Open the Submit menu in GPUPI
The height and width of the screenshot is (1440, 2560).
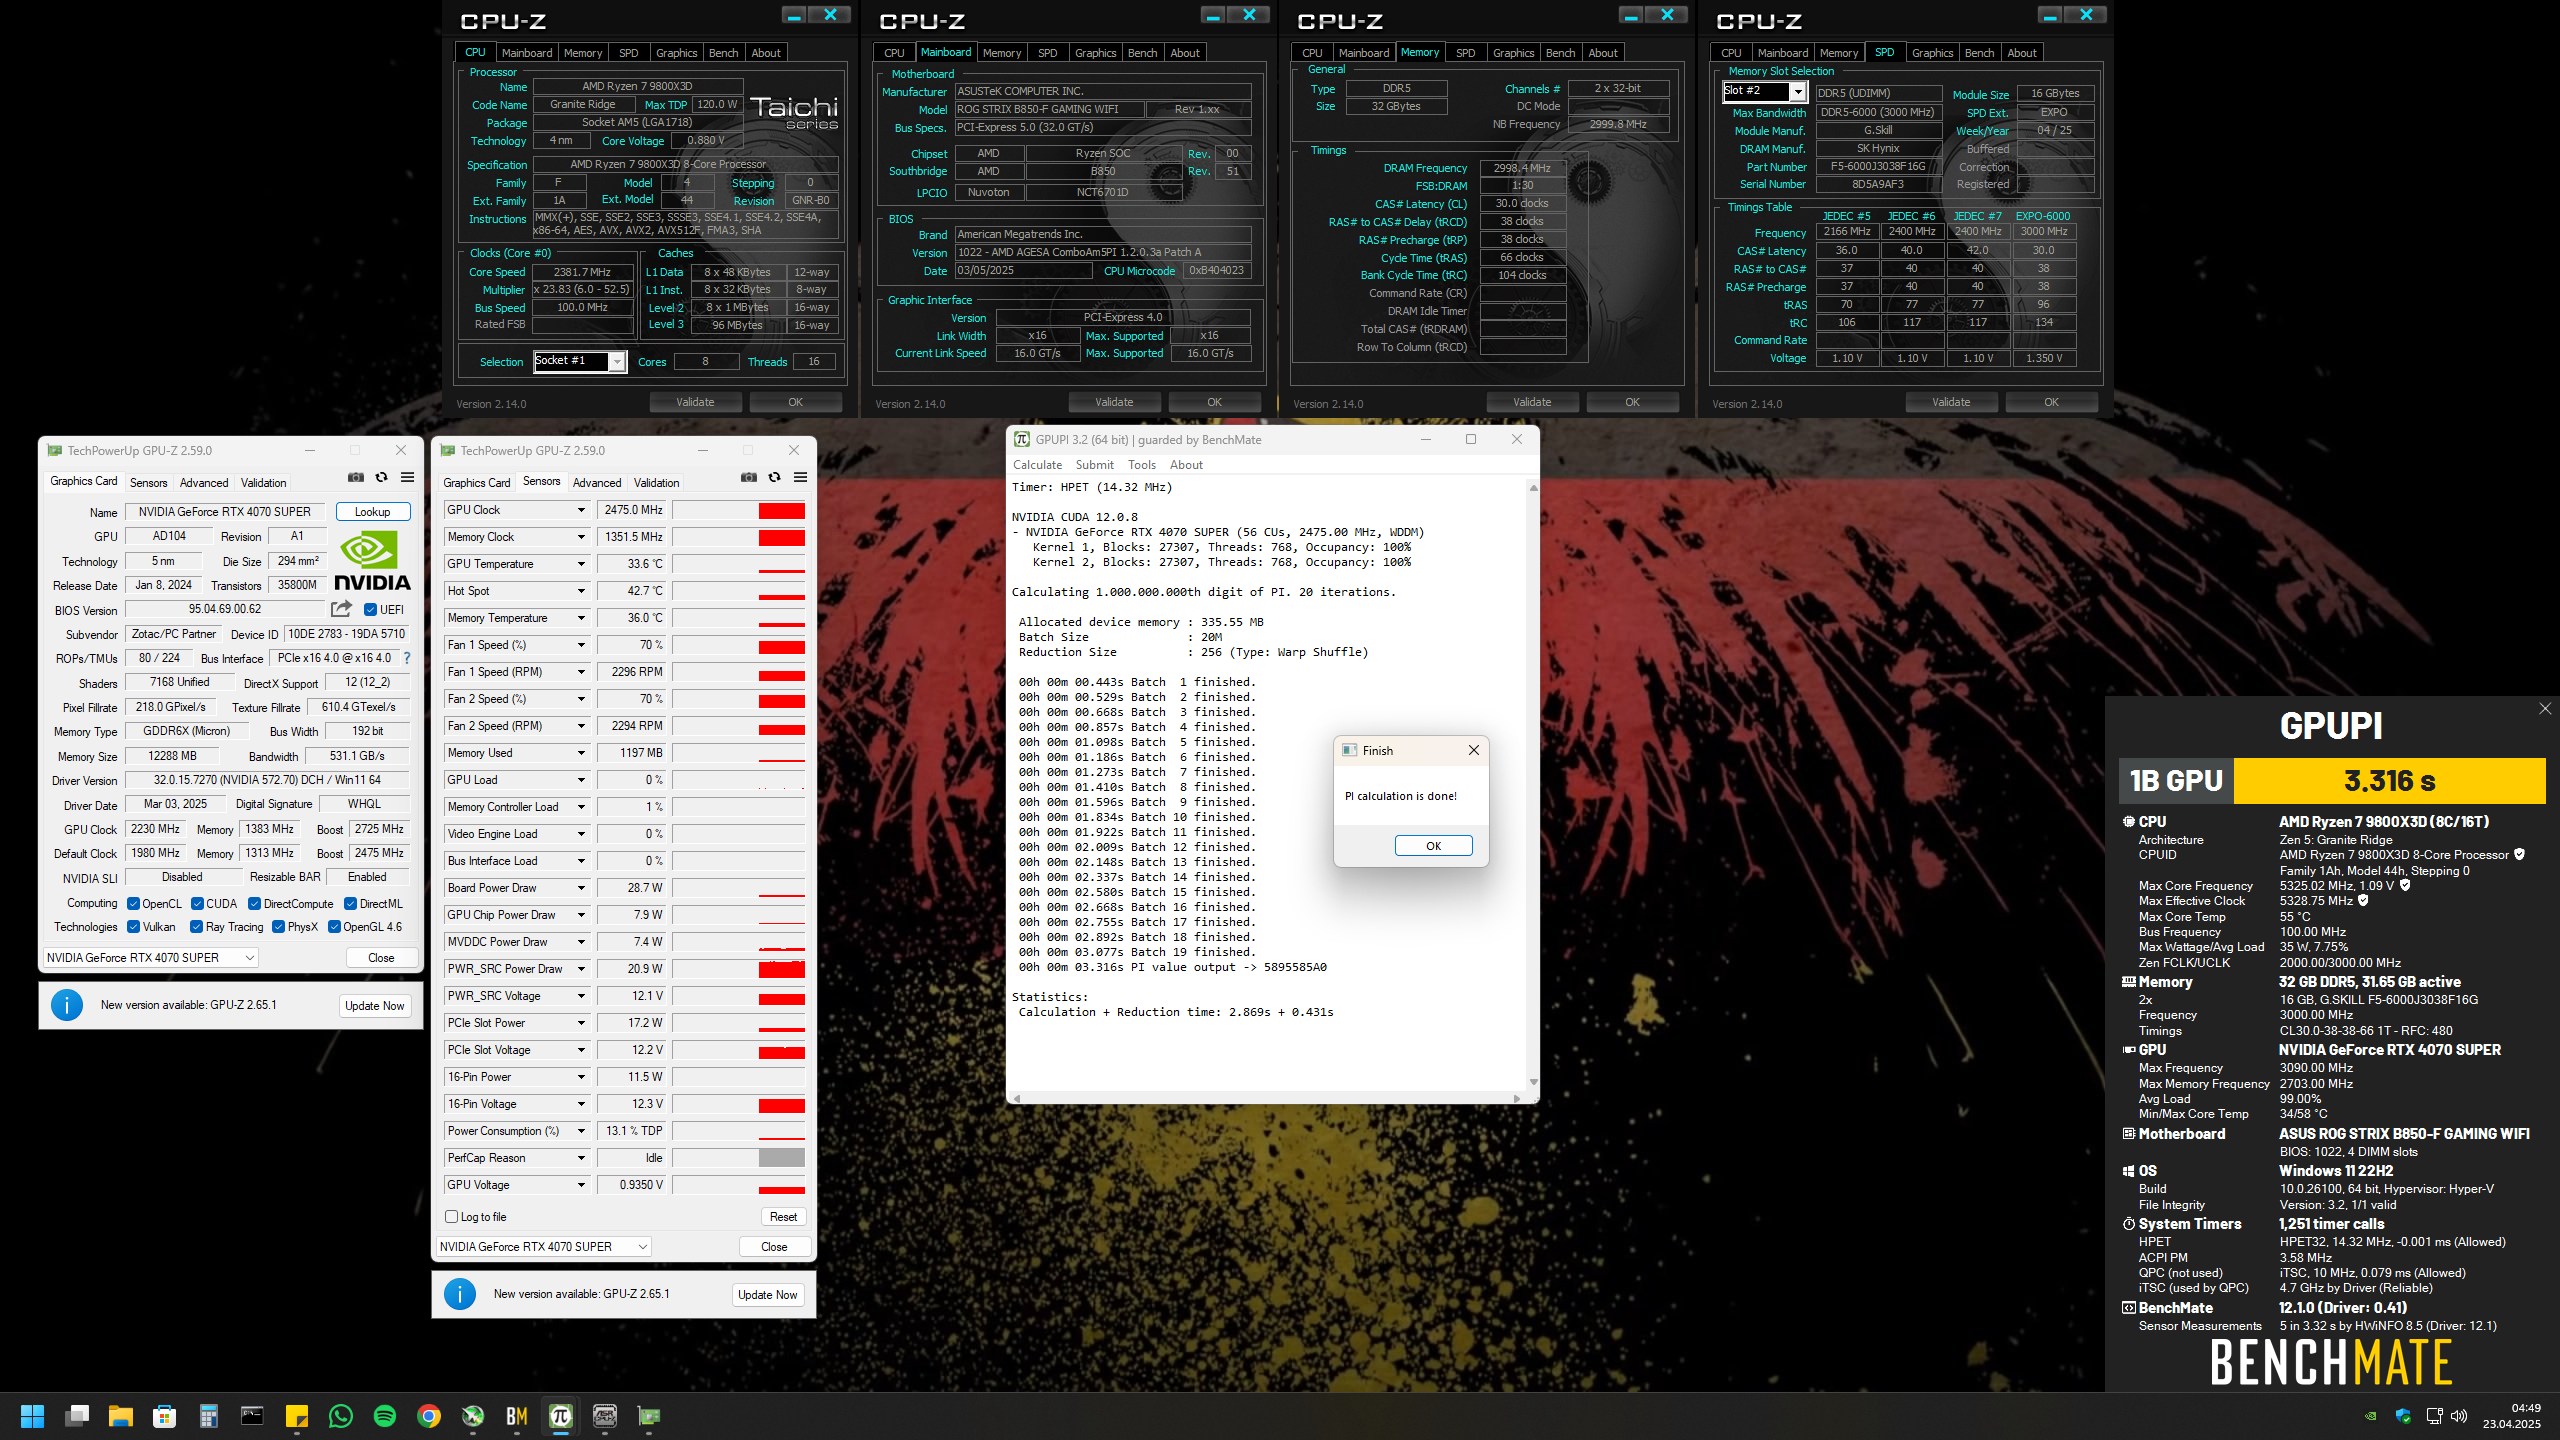point(1094,465)
